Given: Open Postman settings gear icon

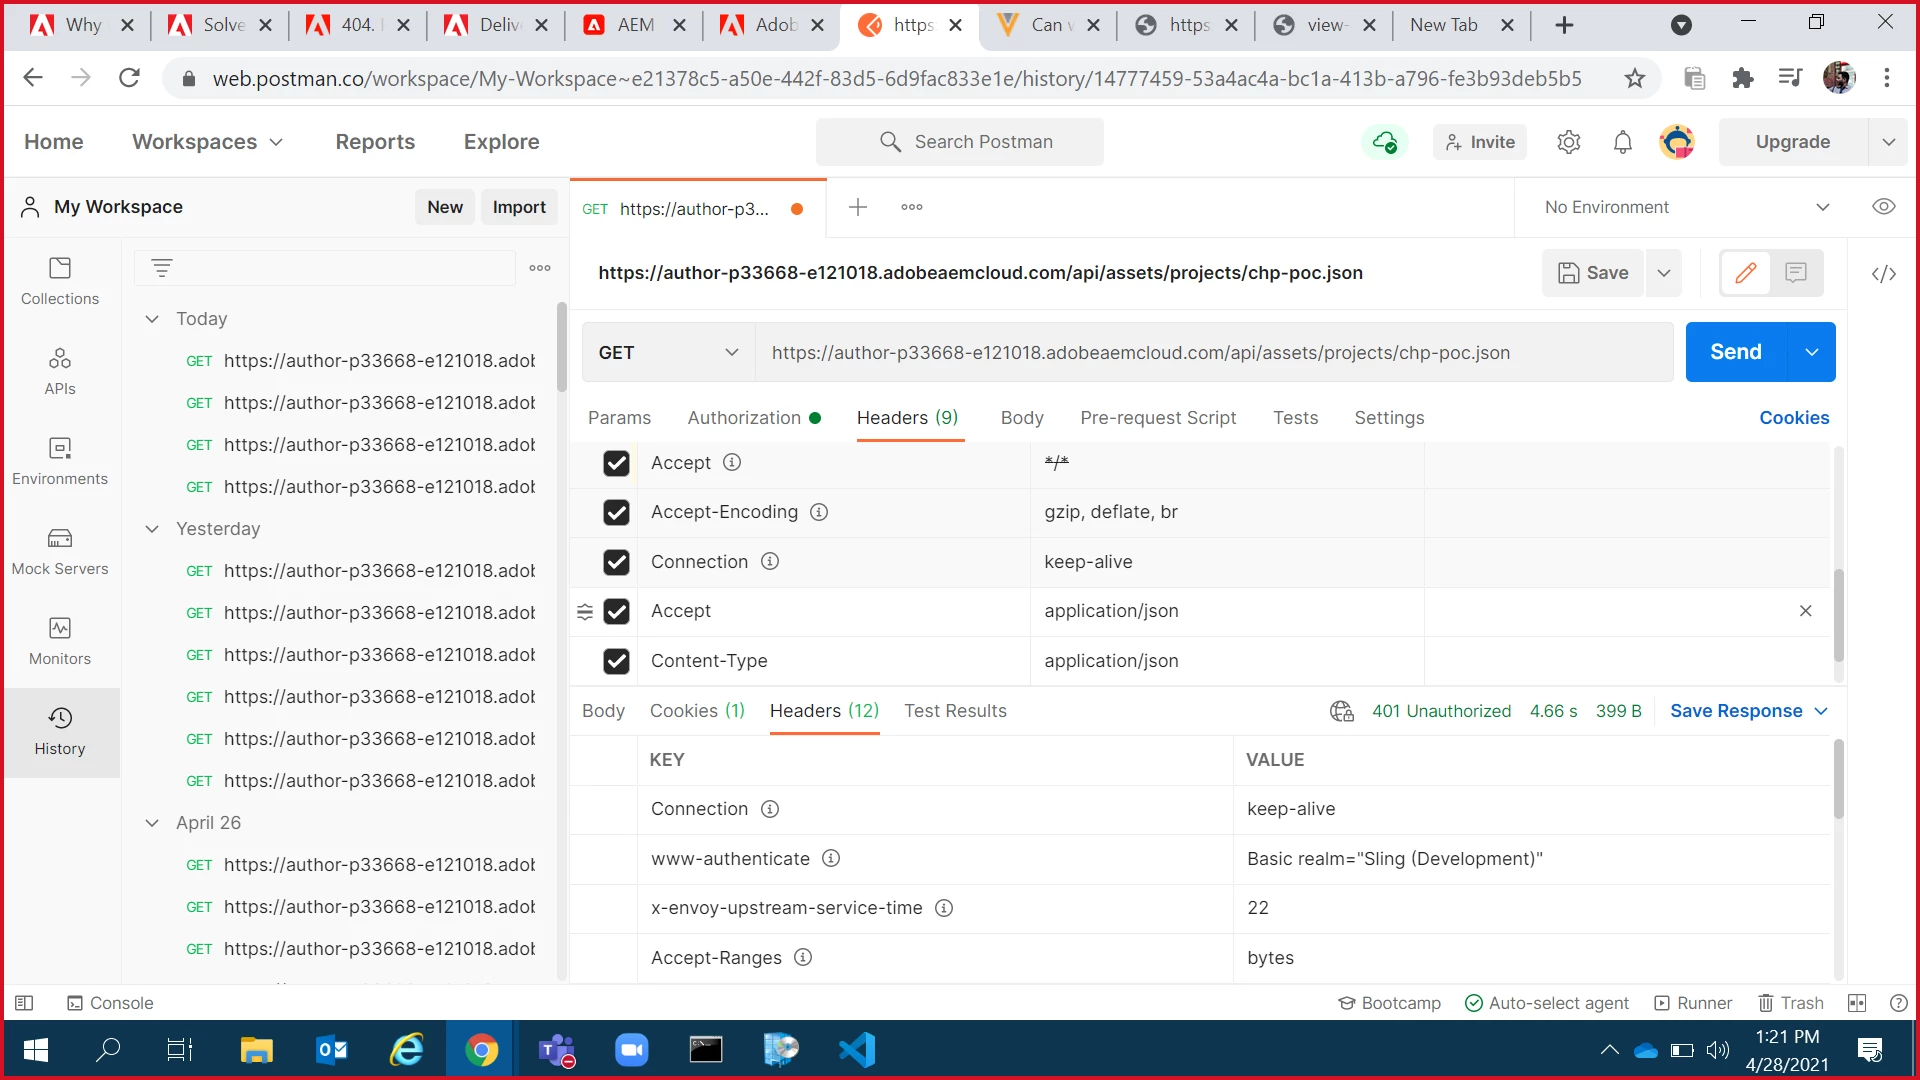Looking at the screenshot, I should (x=1568, y=142).
